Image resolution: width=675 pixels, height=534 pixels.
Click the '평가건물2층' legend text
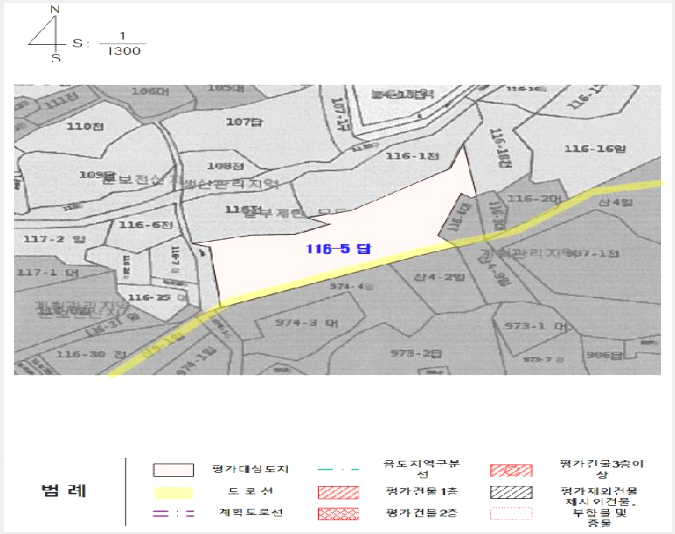tap(421, 513)
